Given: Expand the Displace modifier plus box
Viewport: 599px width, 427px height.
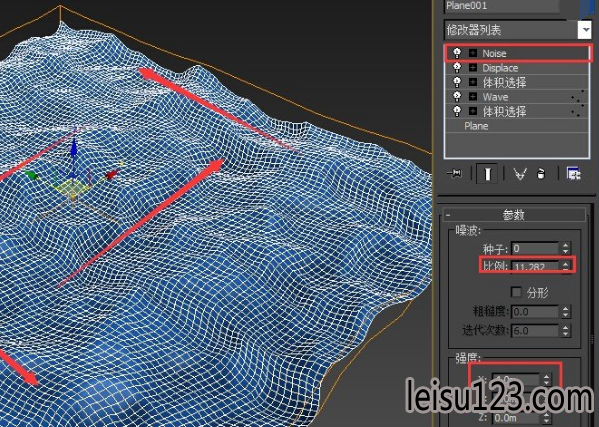Looking at the screenshot, I should pos(473,68).
